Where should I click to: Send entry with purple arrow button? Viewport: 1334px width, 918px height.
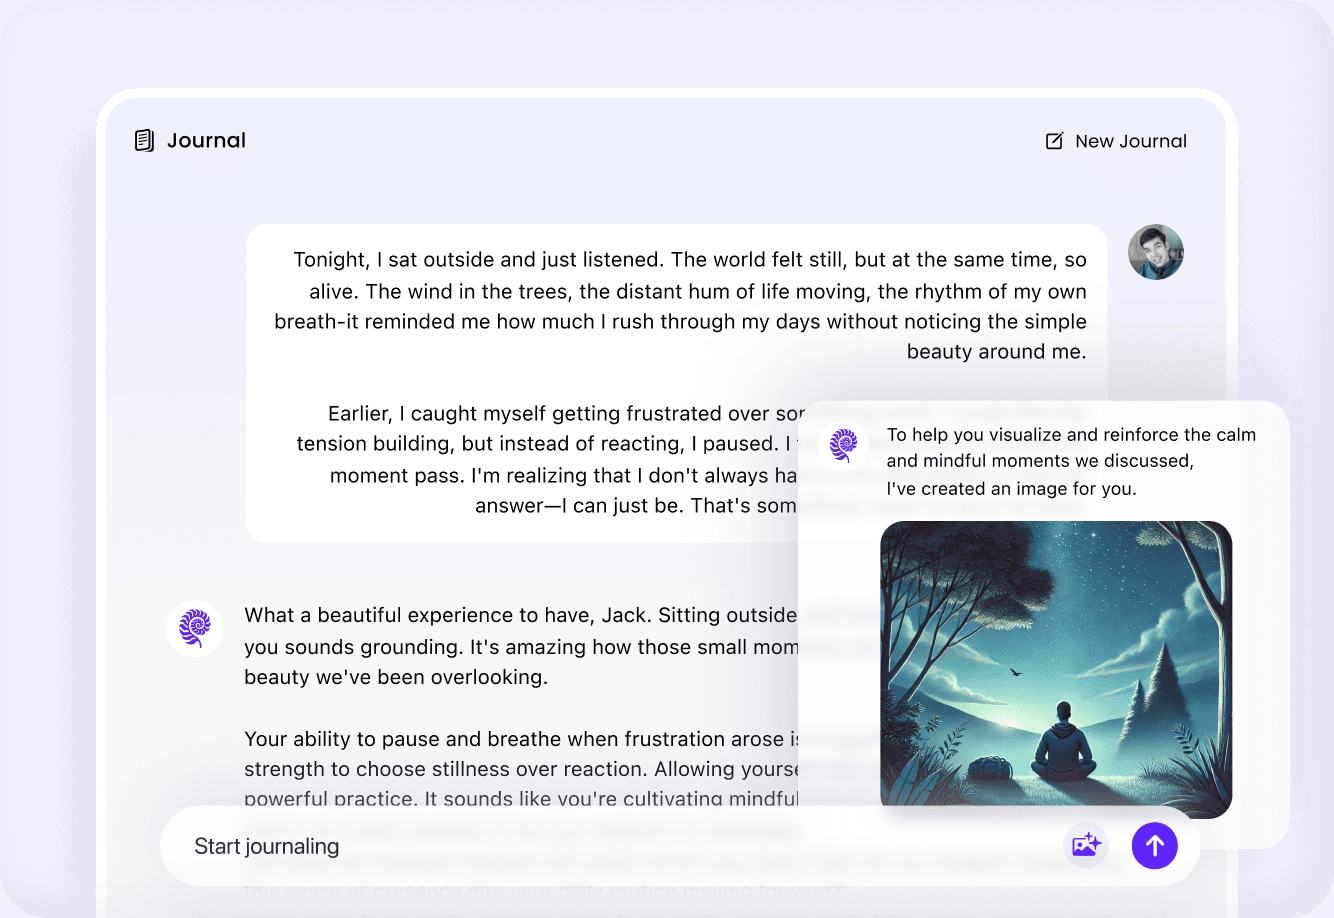1155,846
